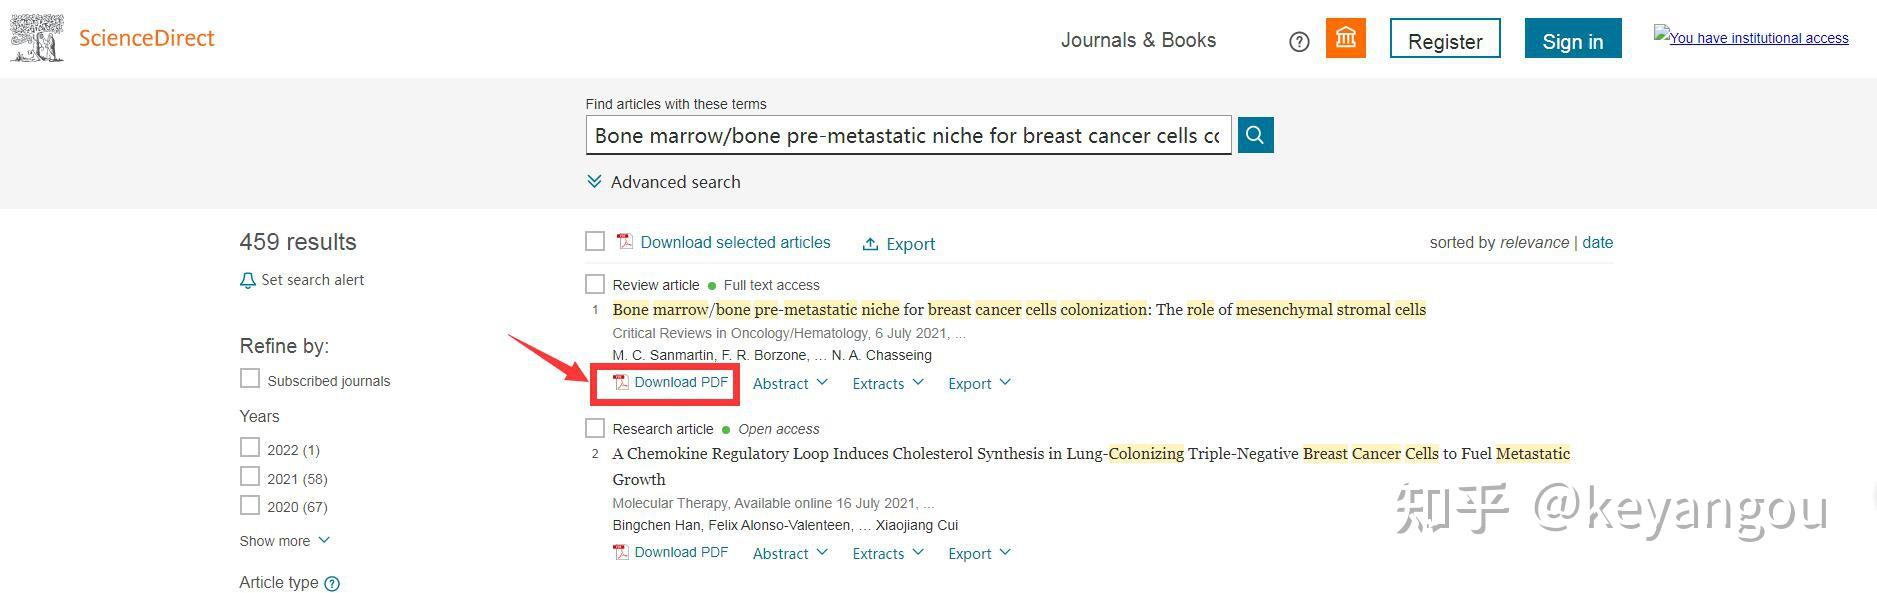Open the help question mark icon
Screen dimensions: 1877x593
click(x=1299, y=42)
